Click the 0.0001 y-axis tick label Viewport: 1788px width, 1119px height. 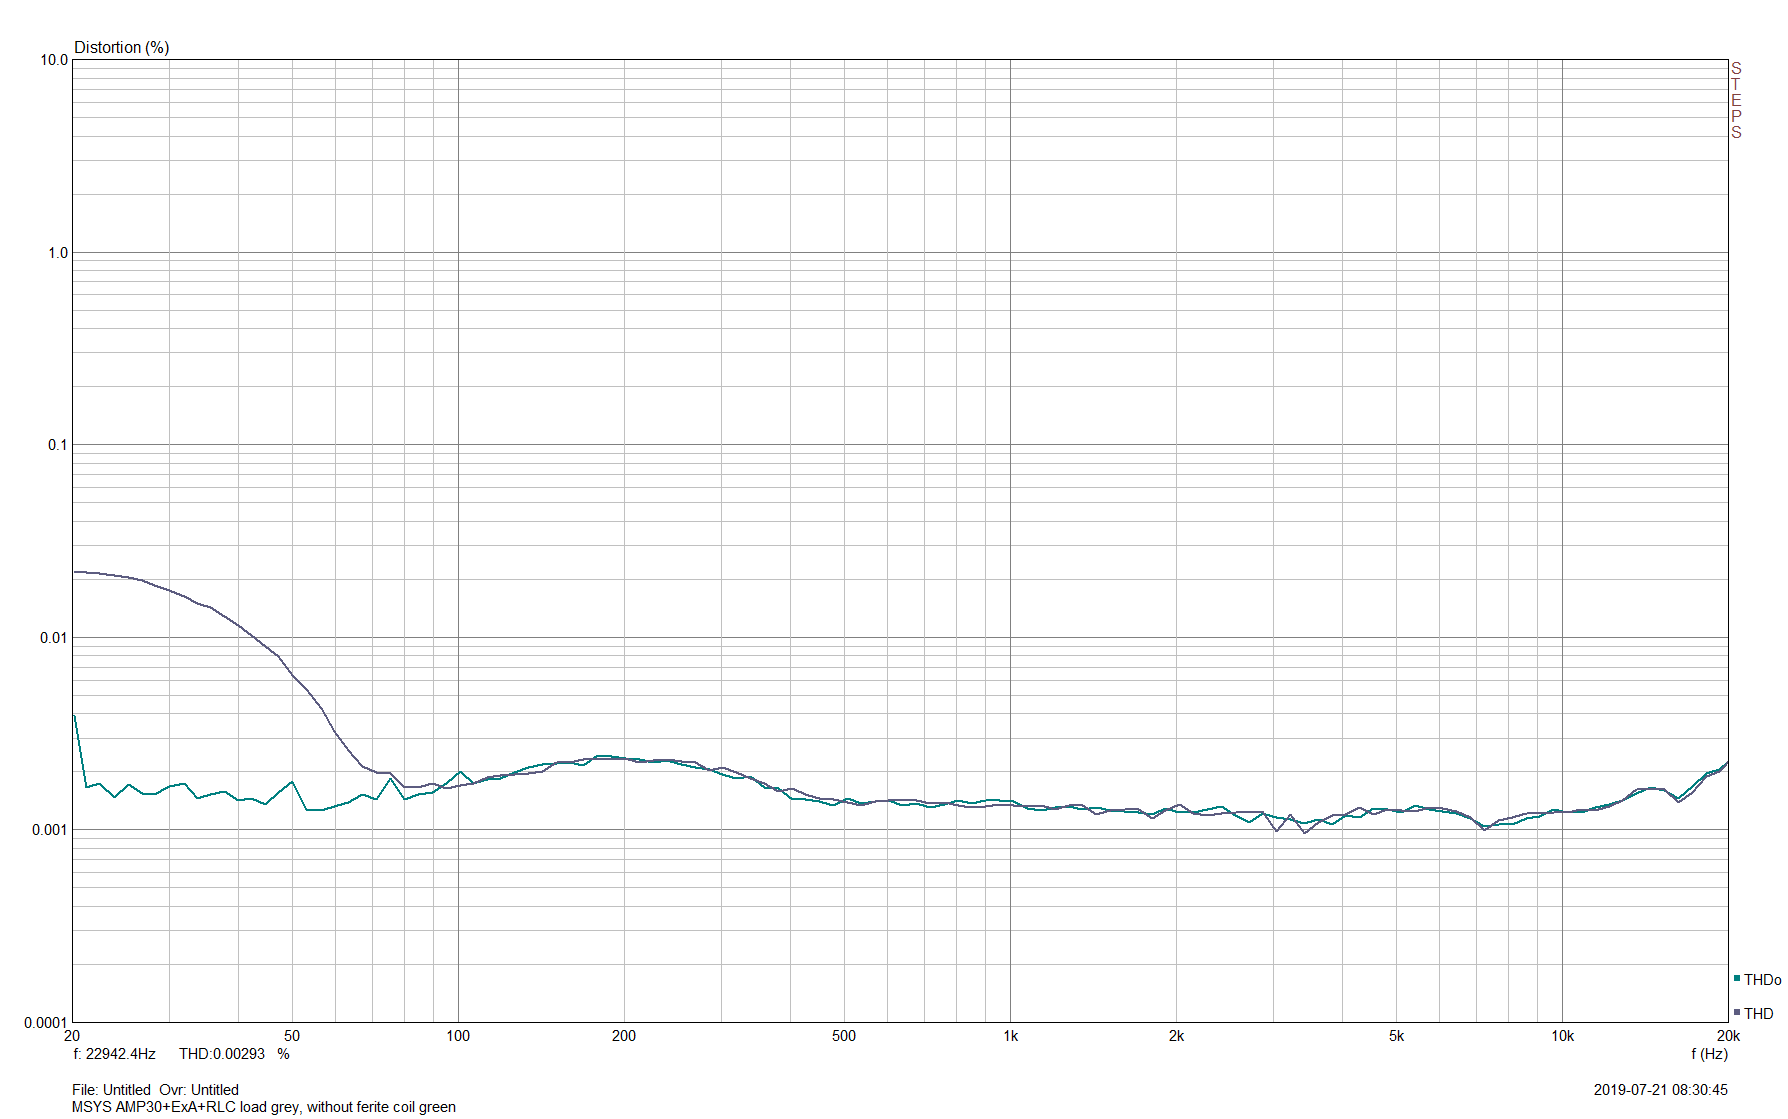(46, 1023)
